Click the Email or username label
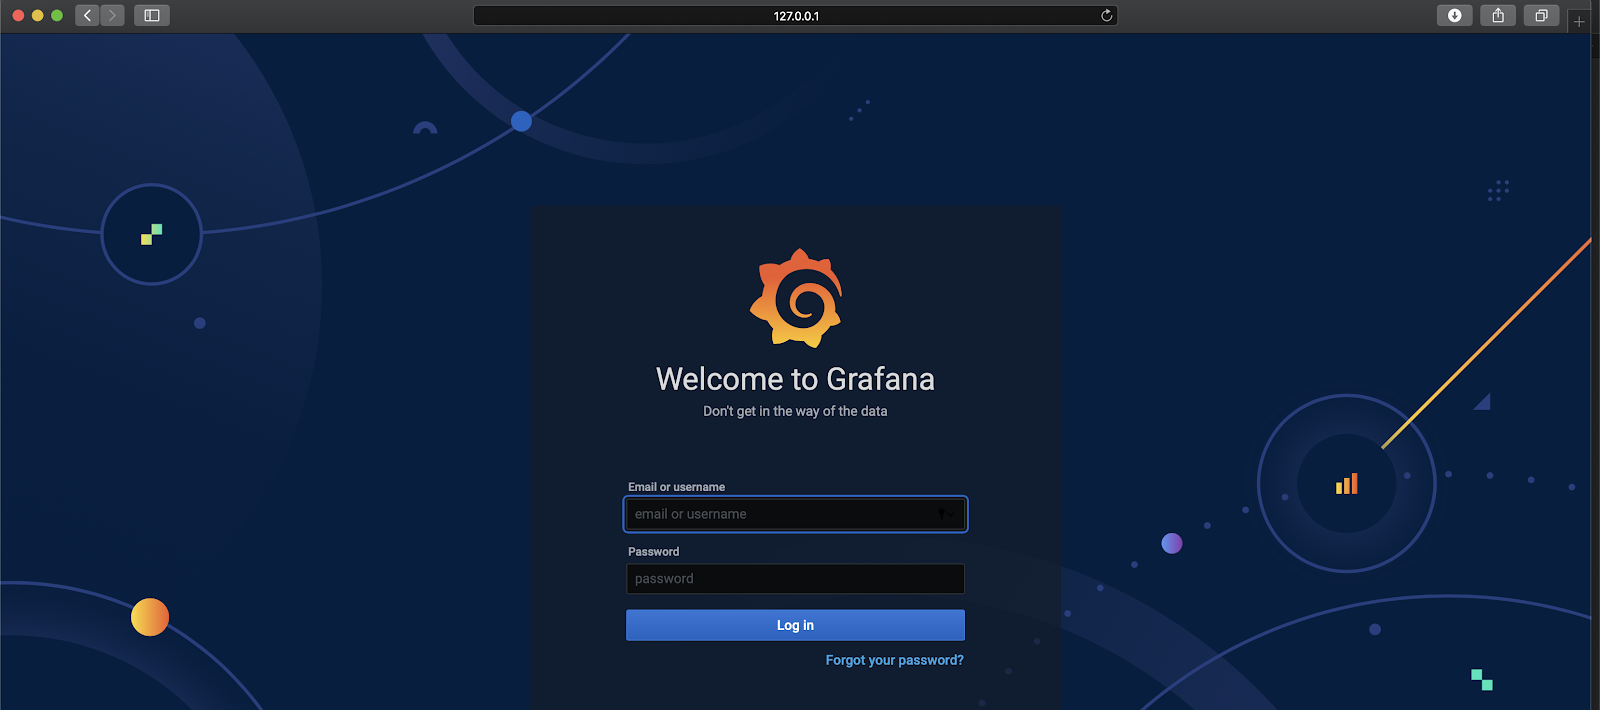The height and width of the screenshot is (710, 1600). click(x=676, y=487)
